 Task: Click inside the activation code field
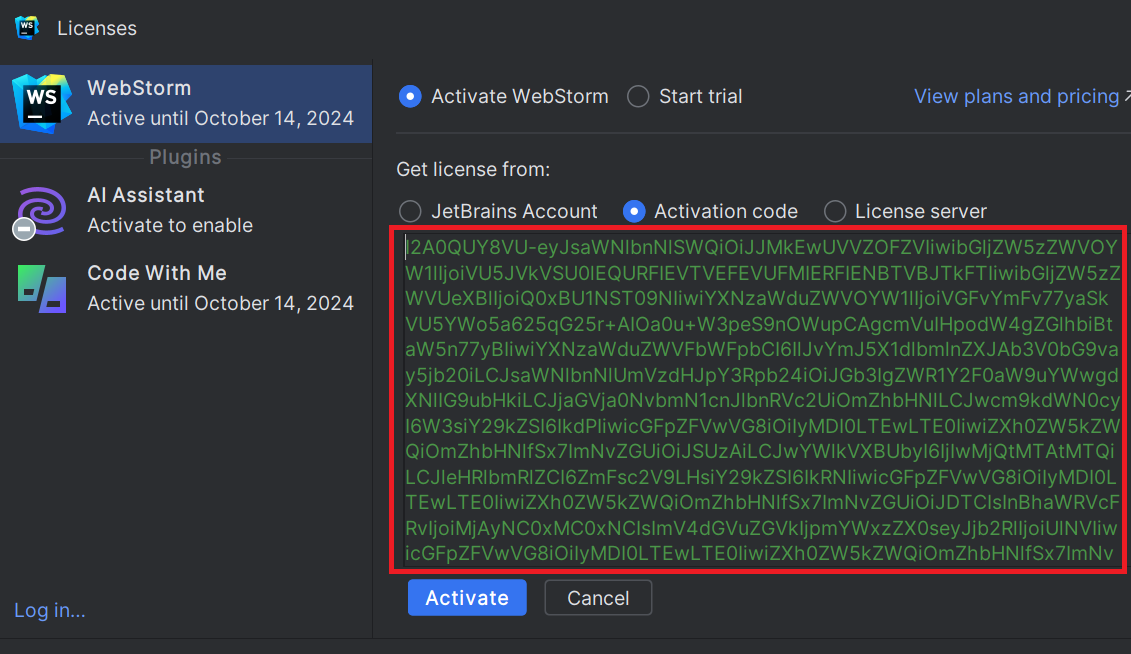pos(758,400)
